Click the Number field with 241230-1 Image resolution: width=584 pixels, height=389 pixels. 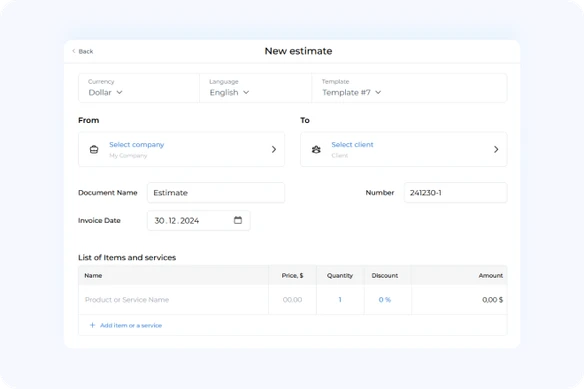pos(456,193)
